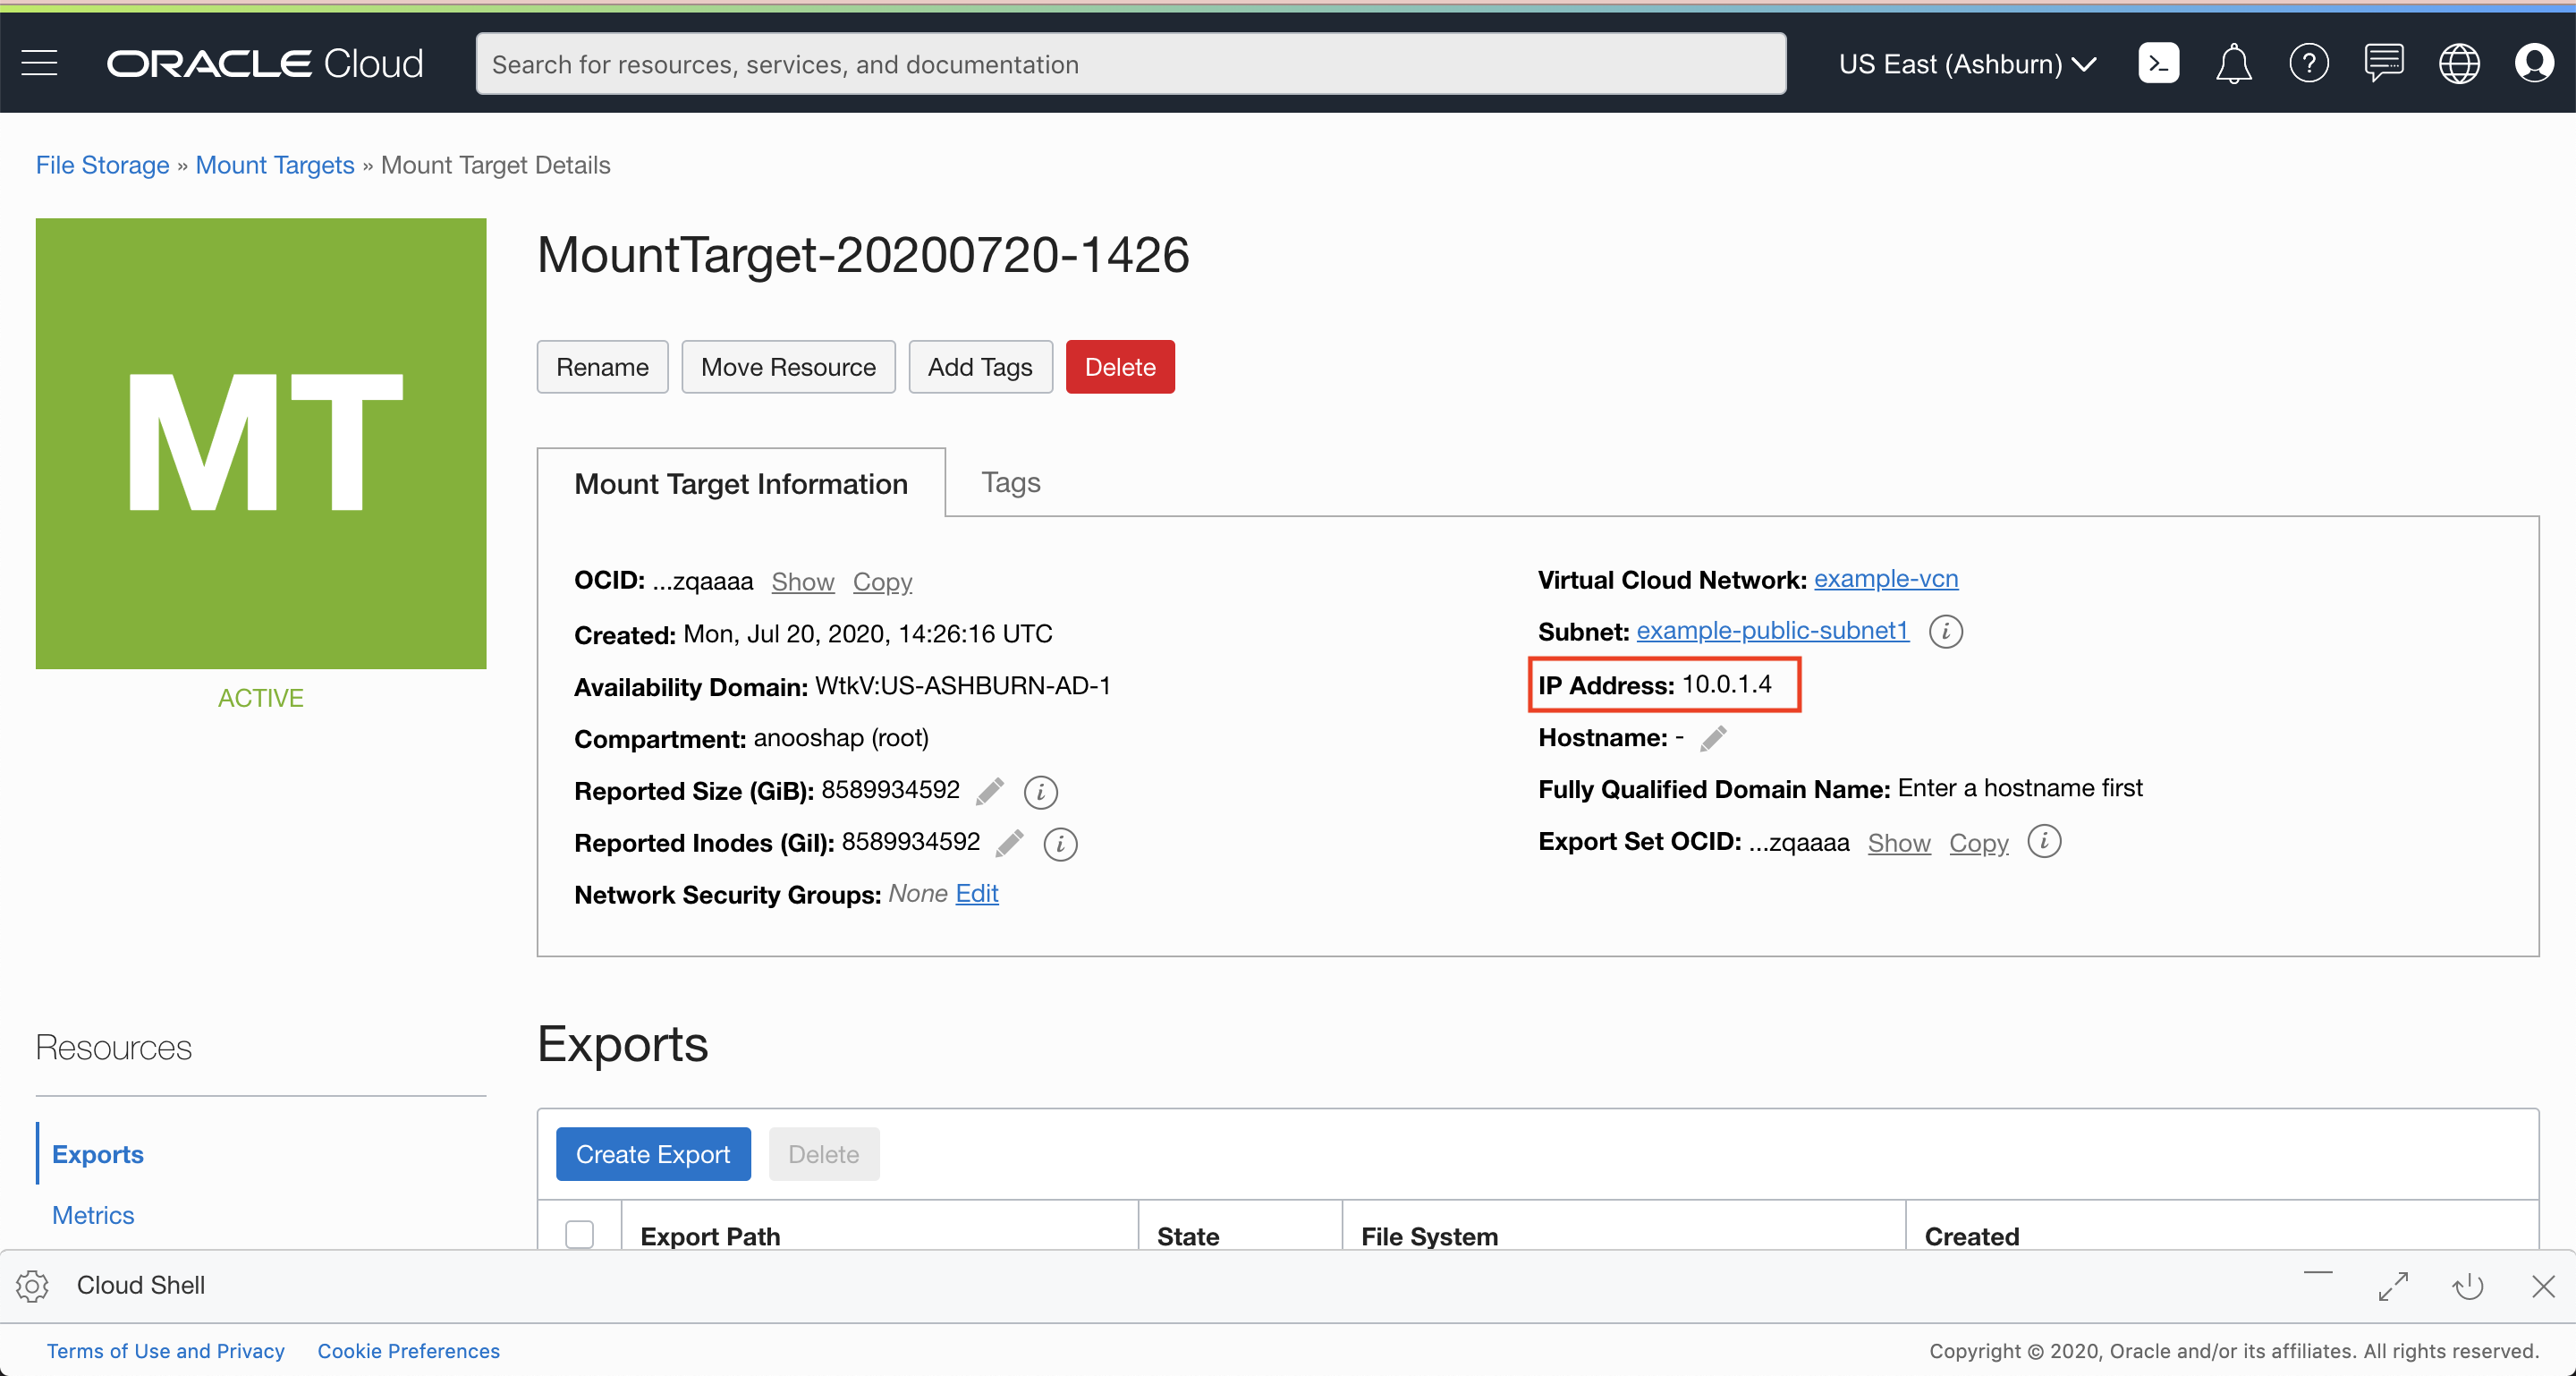The width and height of the screenshot is (2576, 1376).
Task: Open the support chat icon
Action: (x=2383, y=64)
